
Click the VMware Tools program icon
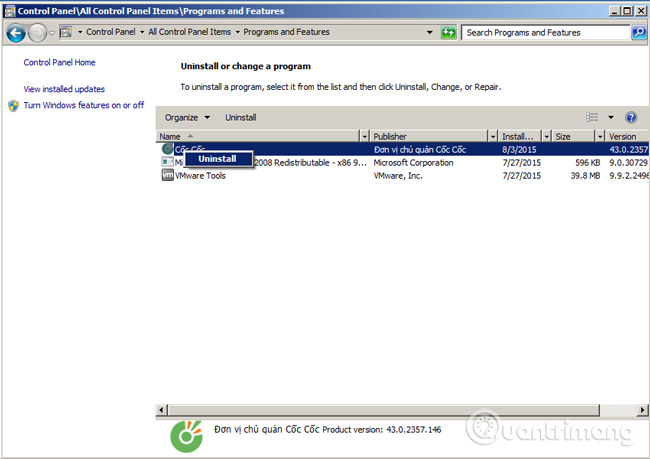click(x=167, y=175)
